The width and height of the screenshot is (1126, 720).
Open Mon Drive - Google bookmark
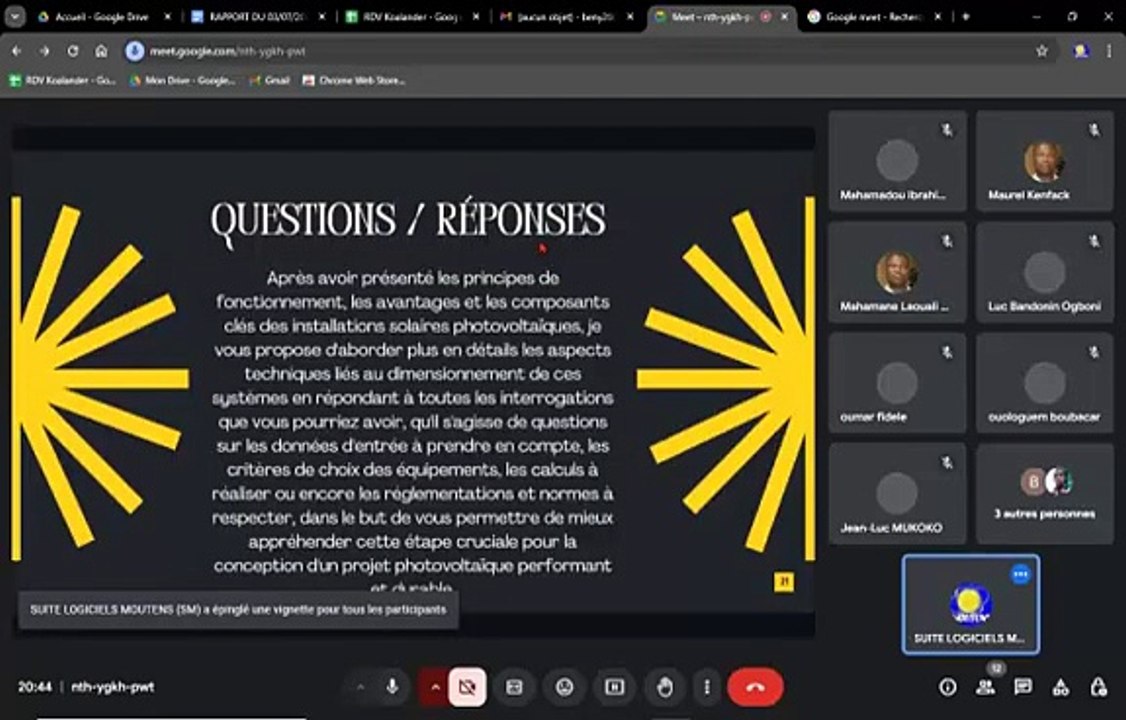(182, 80)
